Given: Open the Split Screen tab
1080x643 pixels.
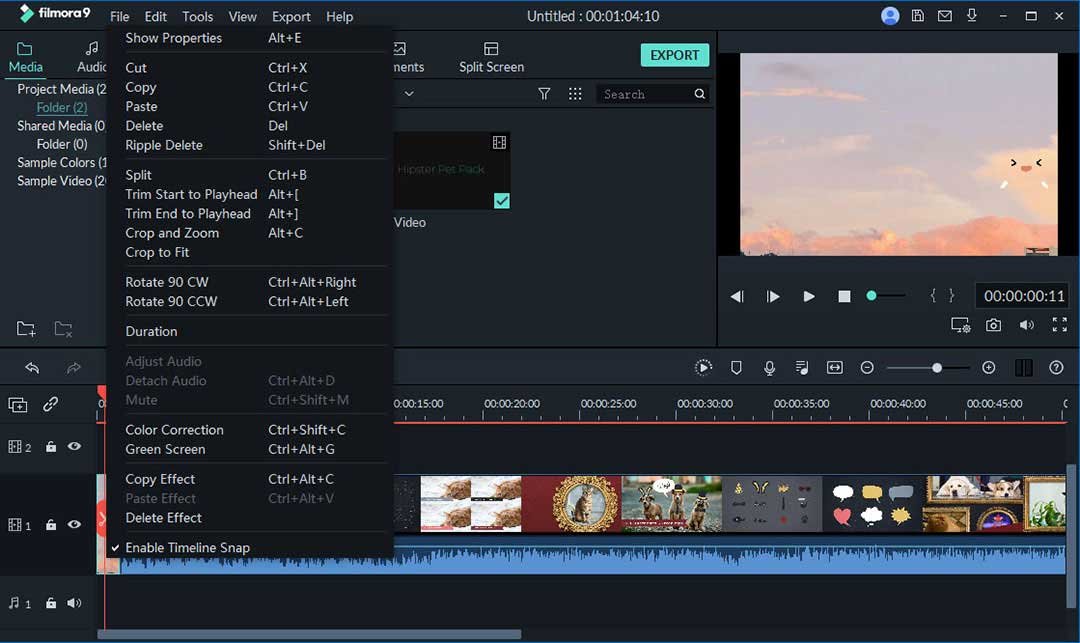Looking at the screenshot, I should [x=491, y=57].
